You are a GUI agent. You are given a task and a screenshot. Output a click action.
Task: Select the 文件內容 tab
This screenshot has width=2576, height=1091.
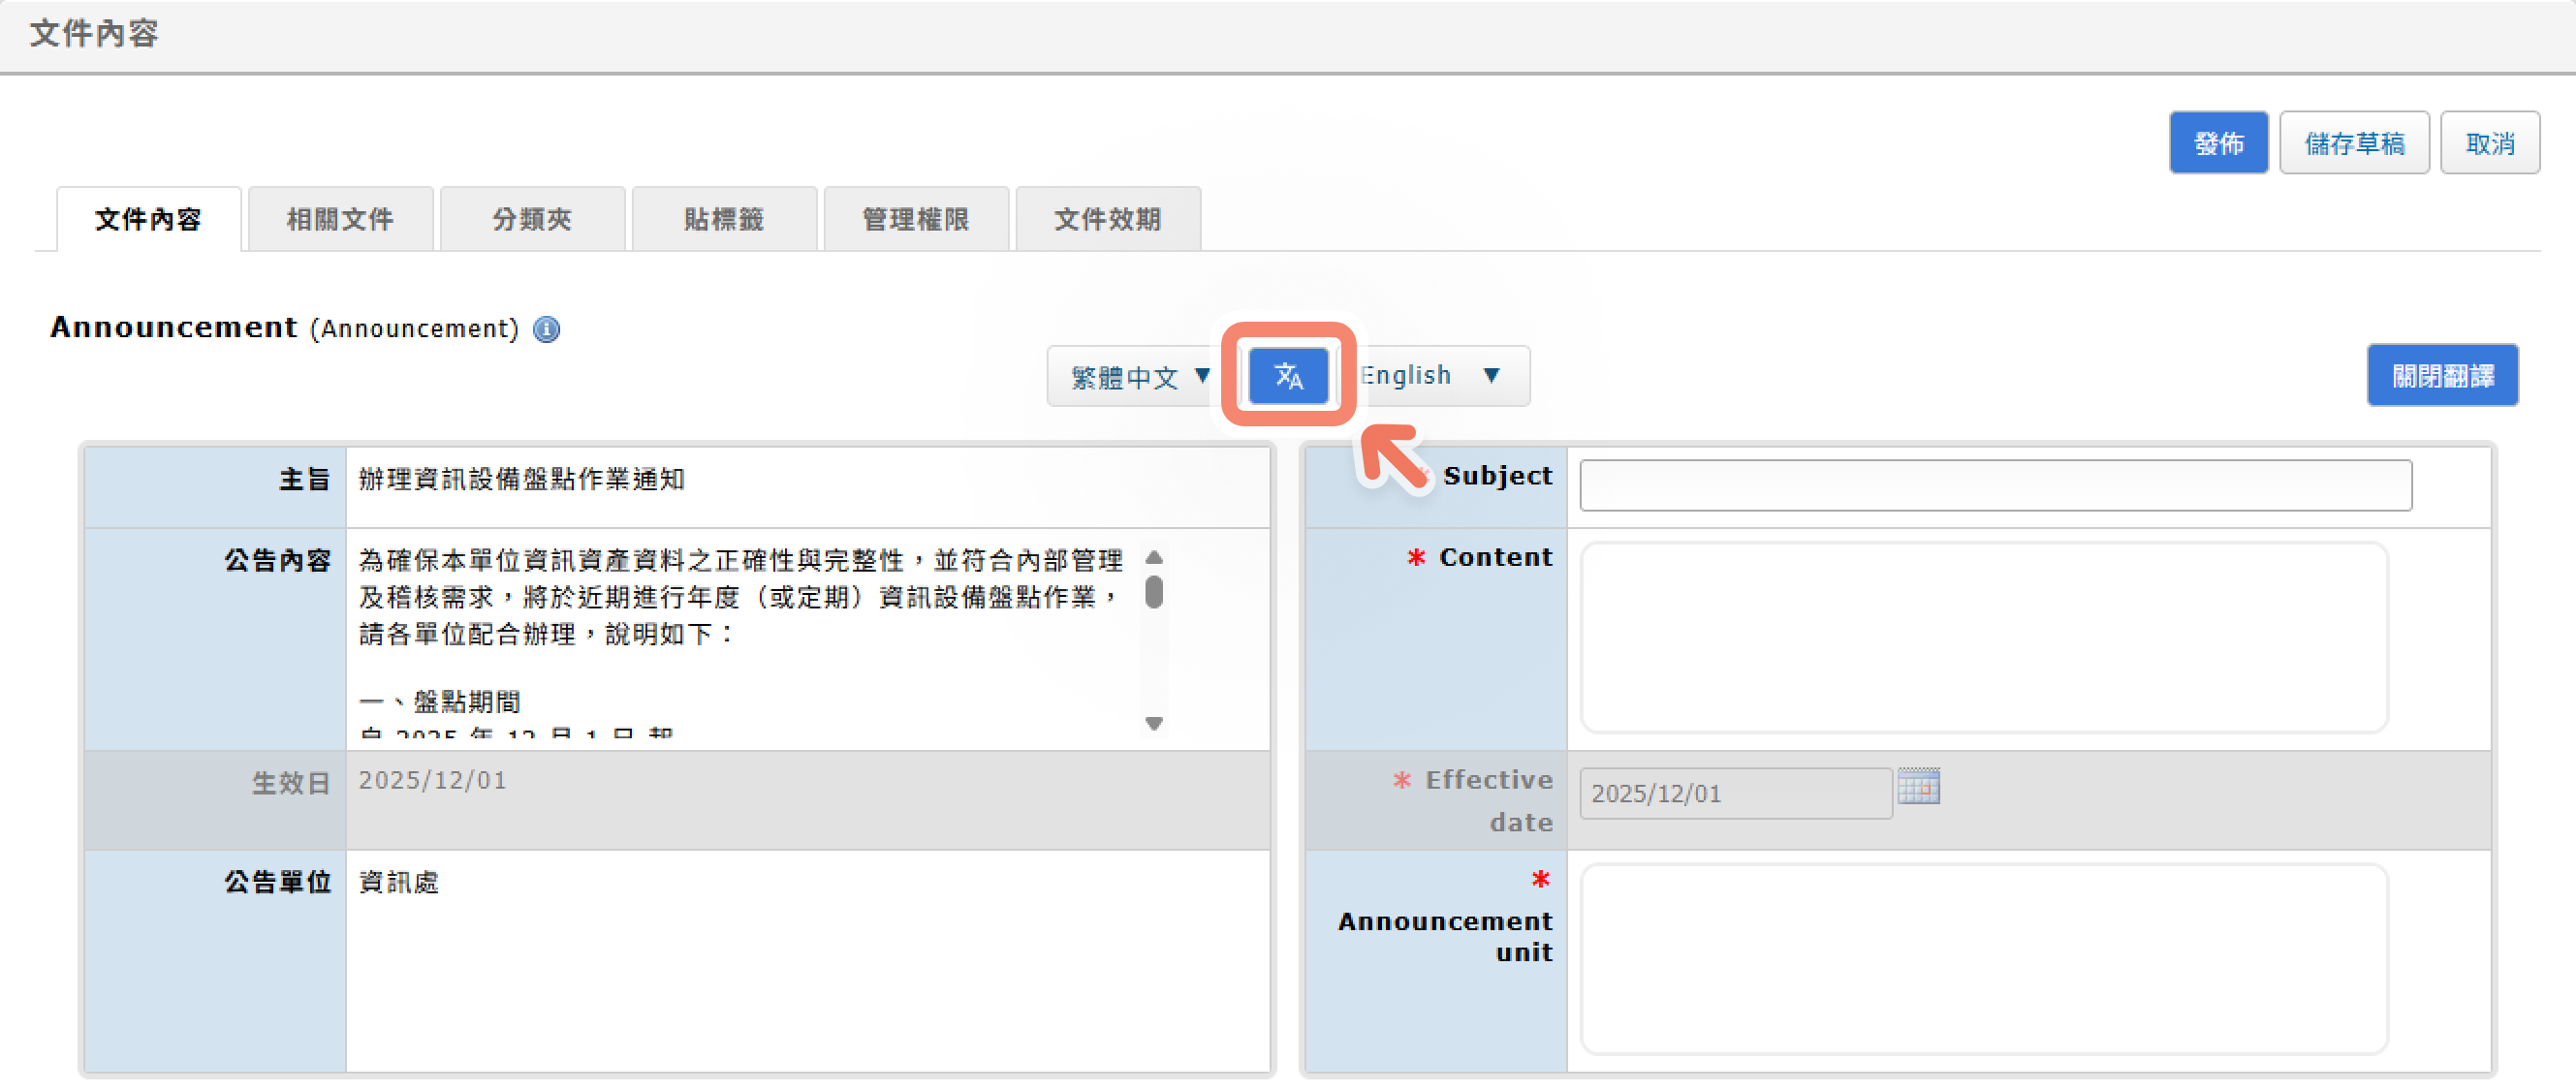tap(148, 219)
